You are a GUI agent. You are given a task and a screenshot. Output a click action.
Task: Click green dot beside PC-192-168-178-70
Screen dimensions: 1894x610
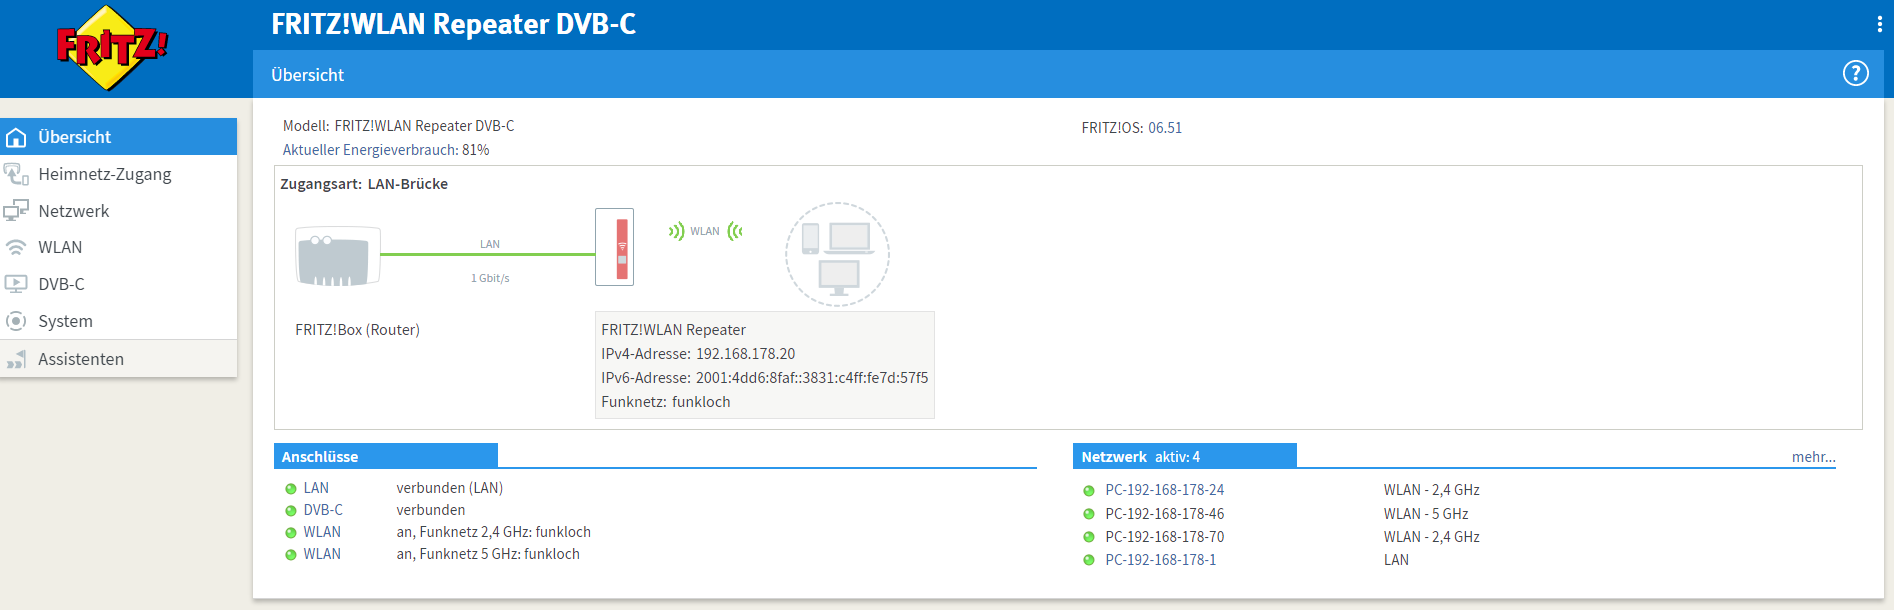coord(1089,538)
